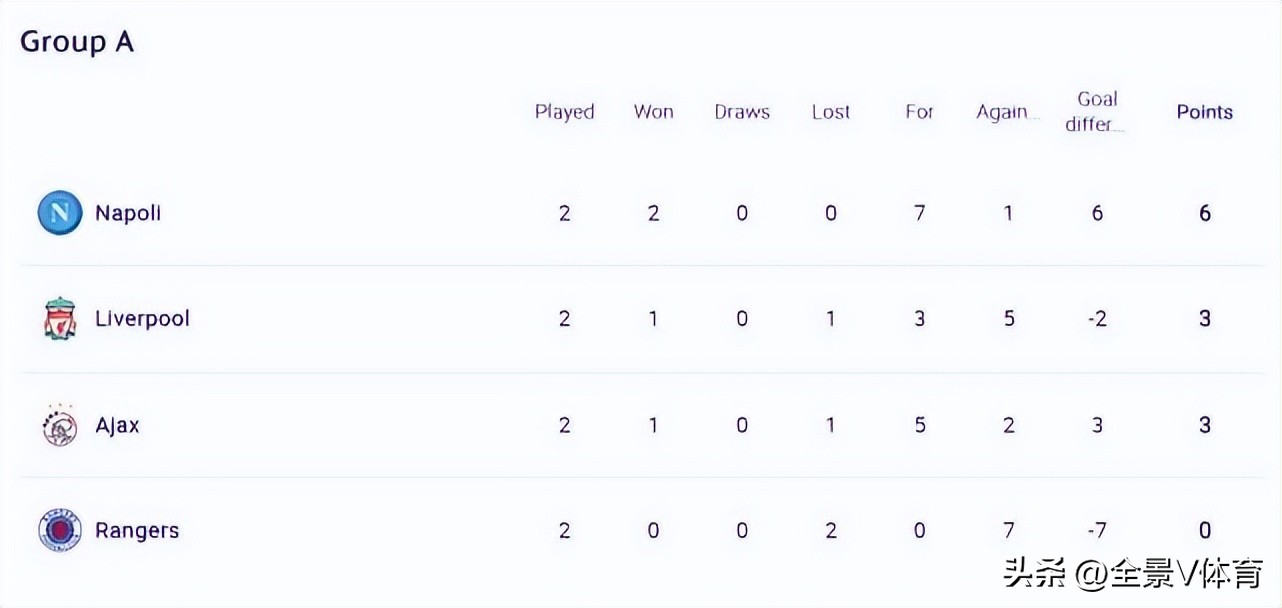1282x608 pixels.
Task: Open the Napoli team link
Action: coord(128,213)
